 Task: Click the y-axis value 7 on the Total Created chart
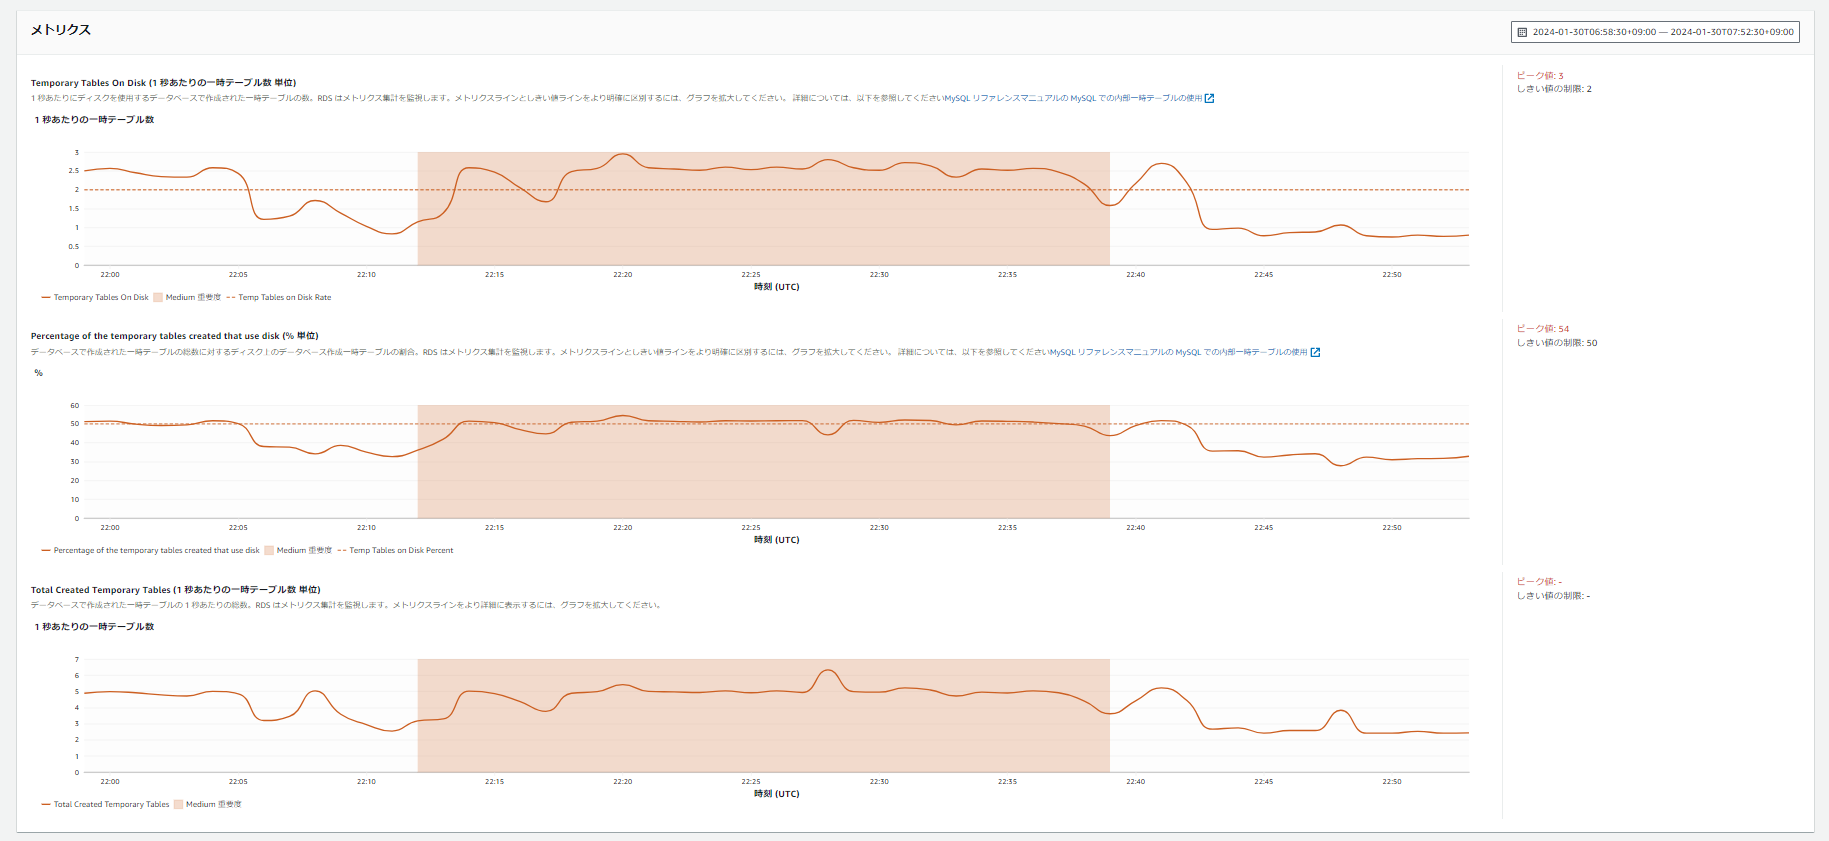76,659
